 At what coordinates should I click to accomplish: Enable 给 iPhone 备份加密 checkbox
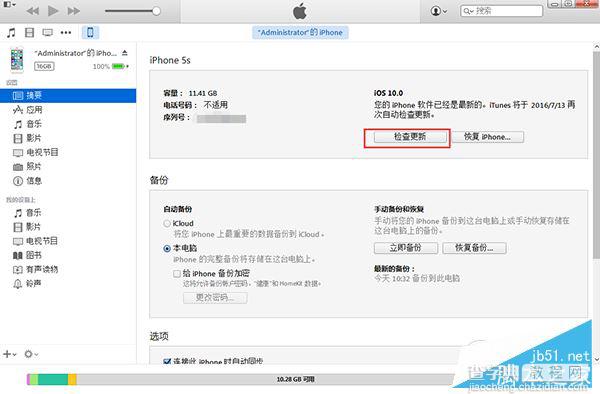click(177, 274)
